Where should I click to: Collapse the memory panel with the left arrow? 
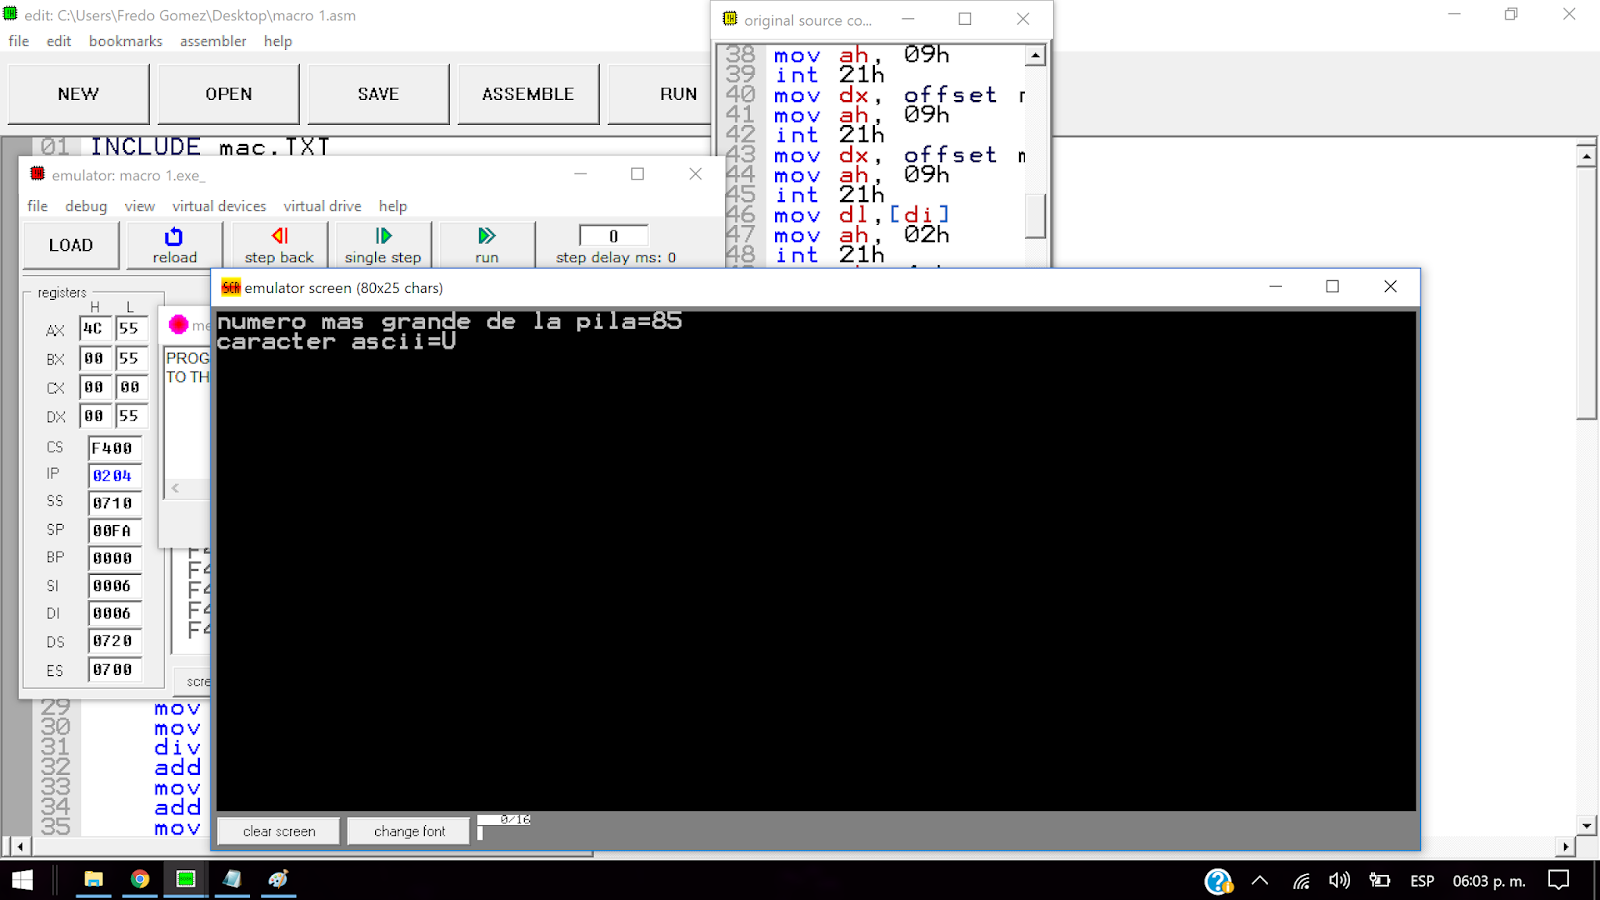pos(175,488)
